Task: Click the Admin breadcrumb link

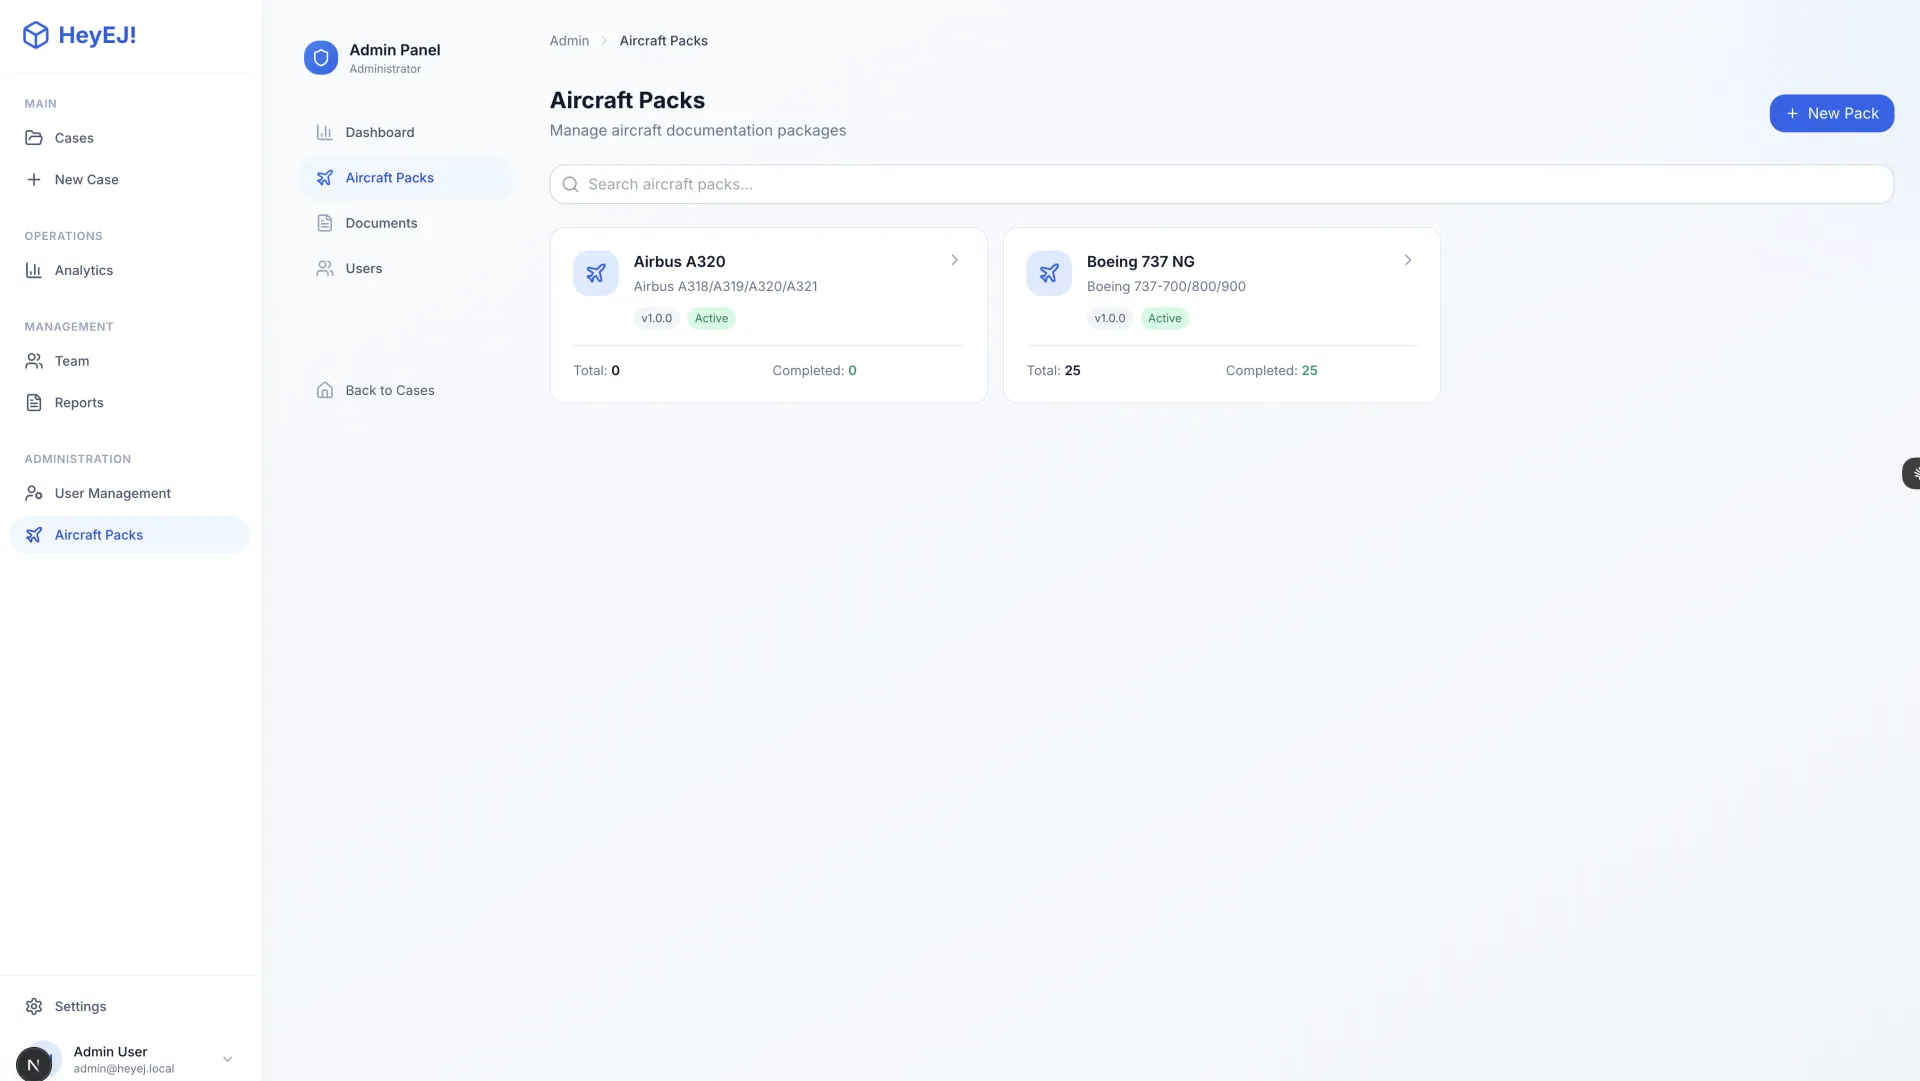Action: [x=569, y=41]
